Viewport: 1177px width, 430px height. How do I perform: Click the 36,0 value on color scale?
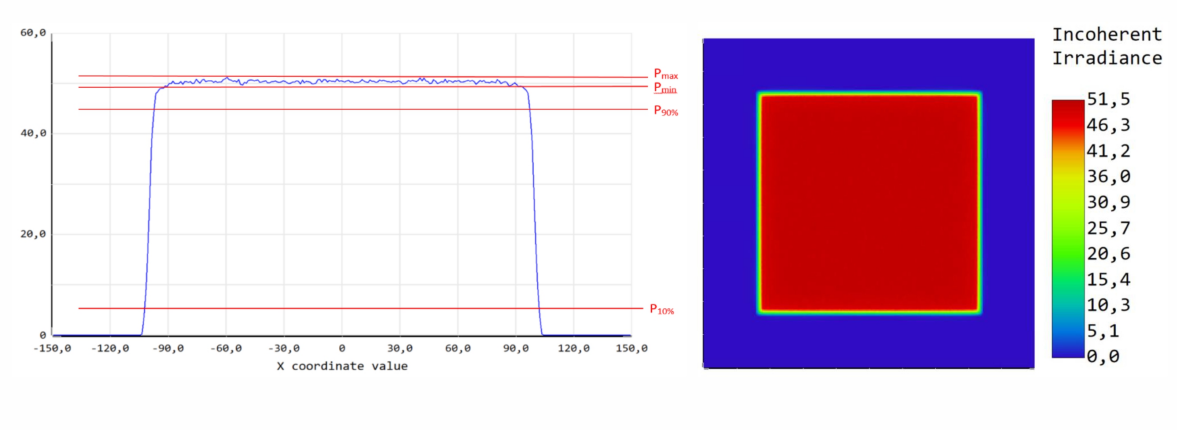click(1110, 176)
